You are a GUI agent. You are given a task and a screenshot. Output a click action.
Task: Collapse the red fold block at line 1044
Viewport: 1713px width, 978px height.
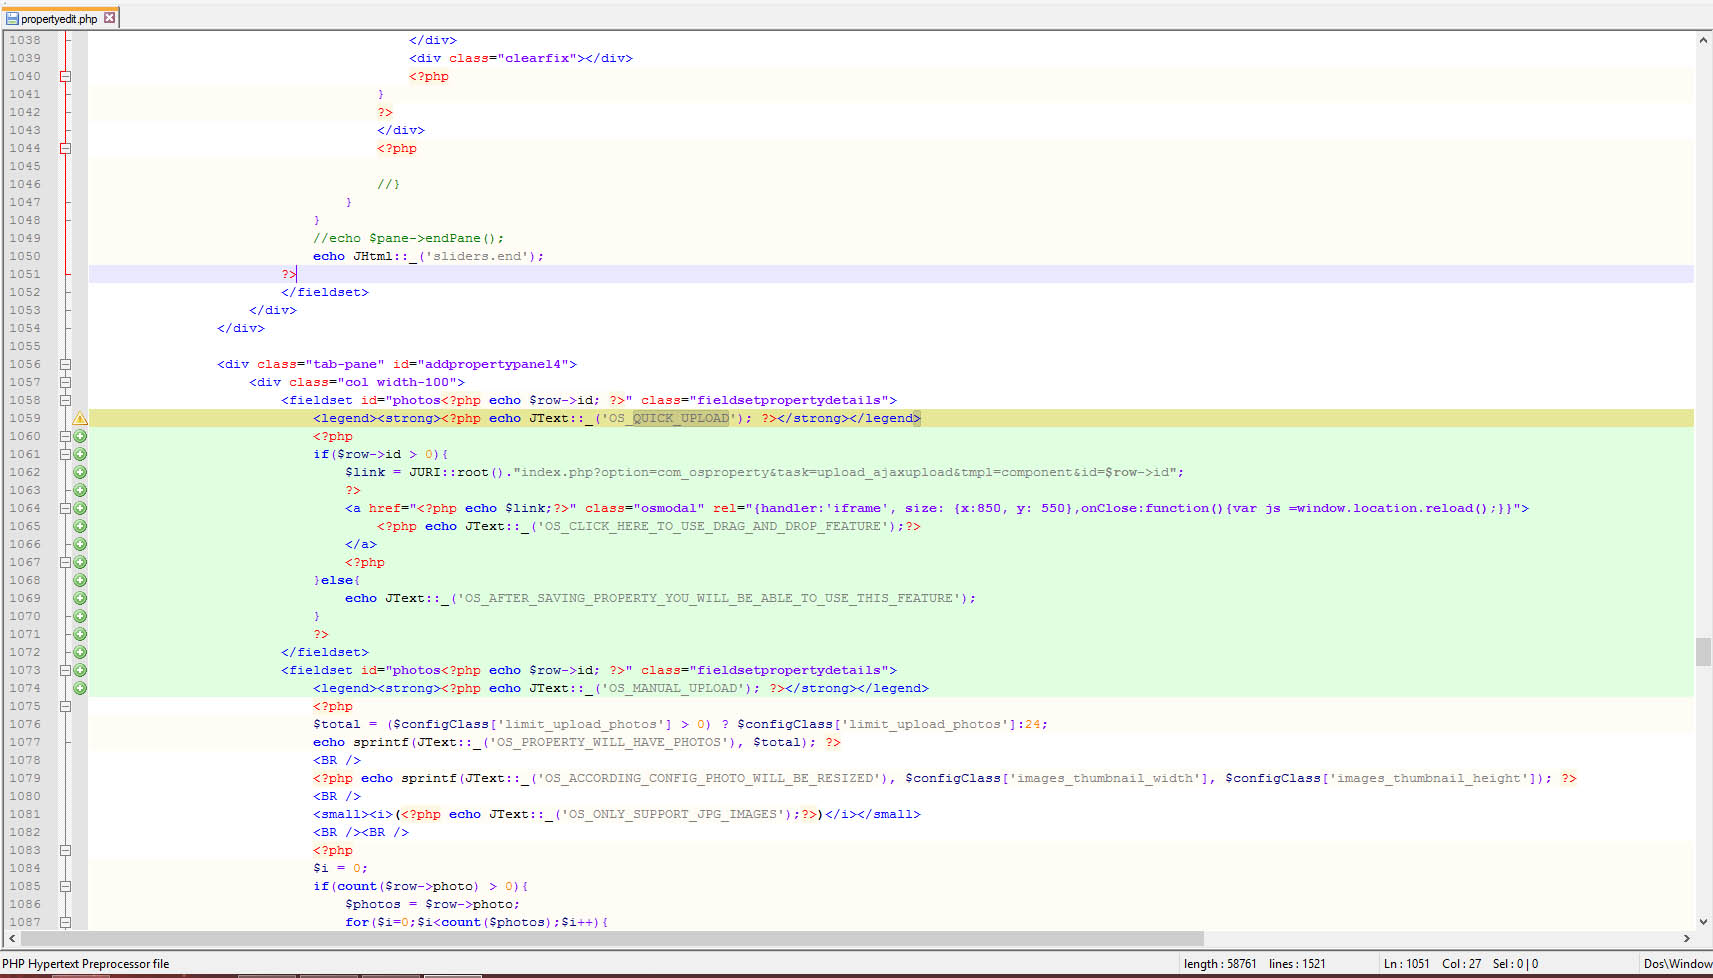[65, 148]
